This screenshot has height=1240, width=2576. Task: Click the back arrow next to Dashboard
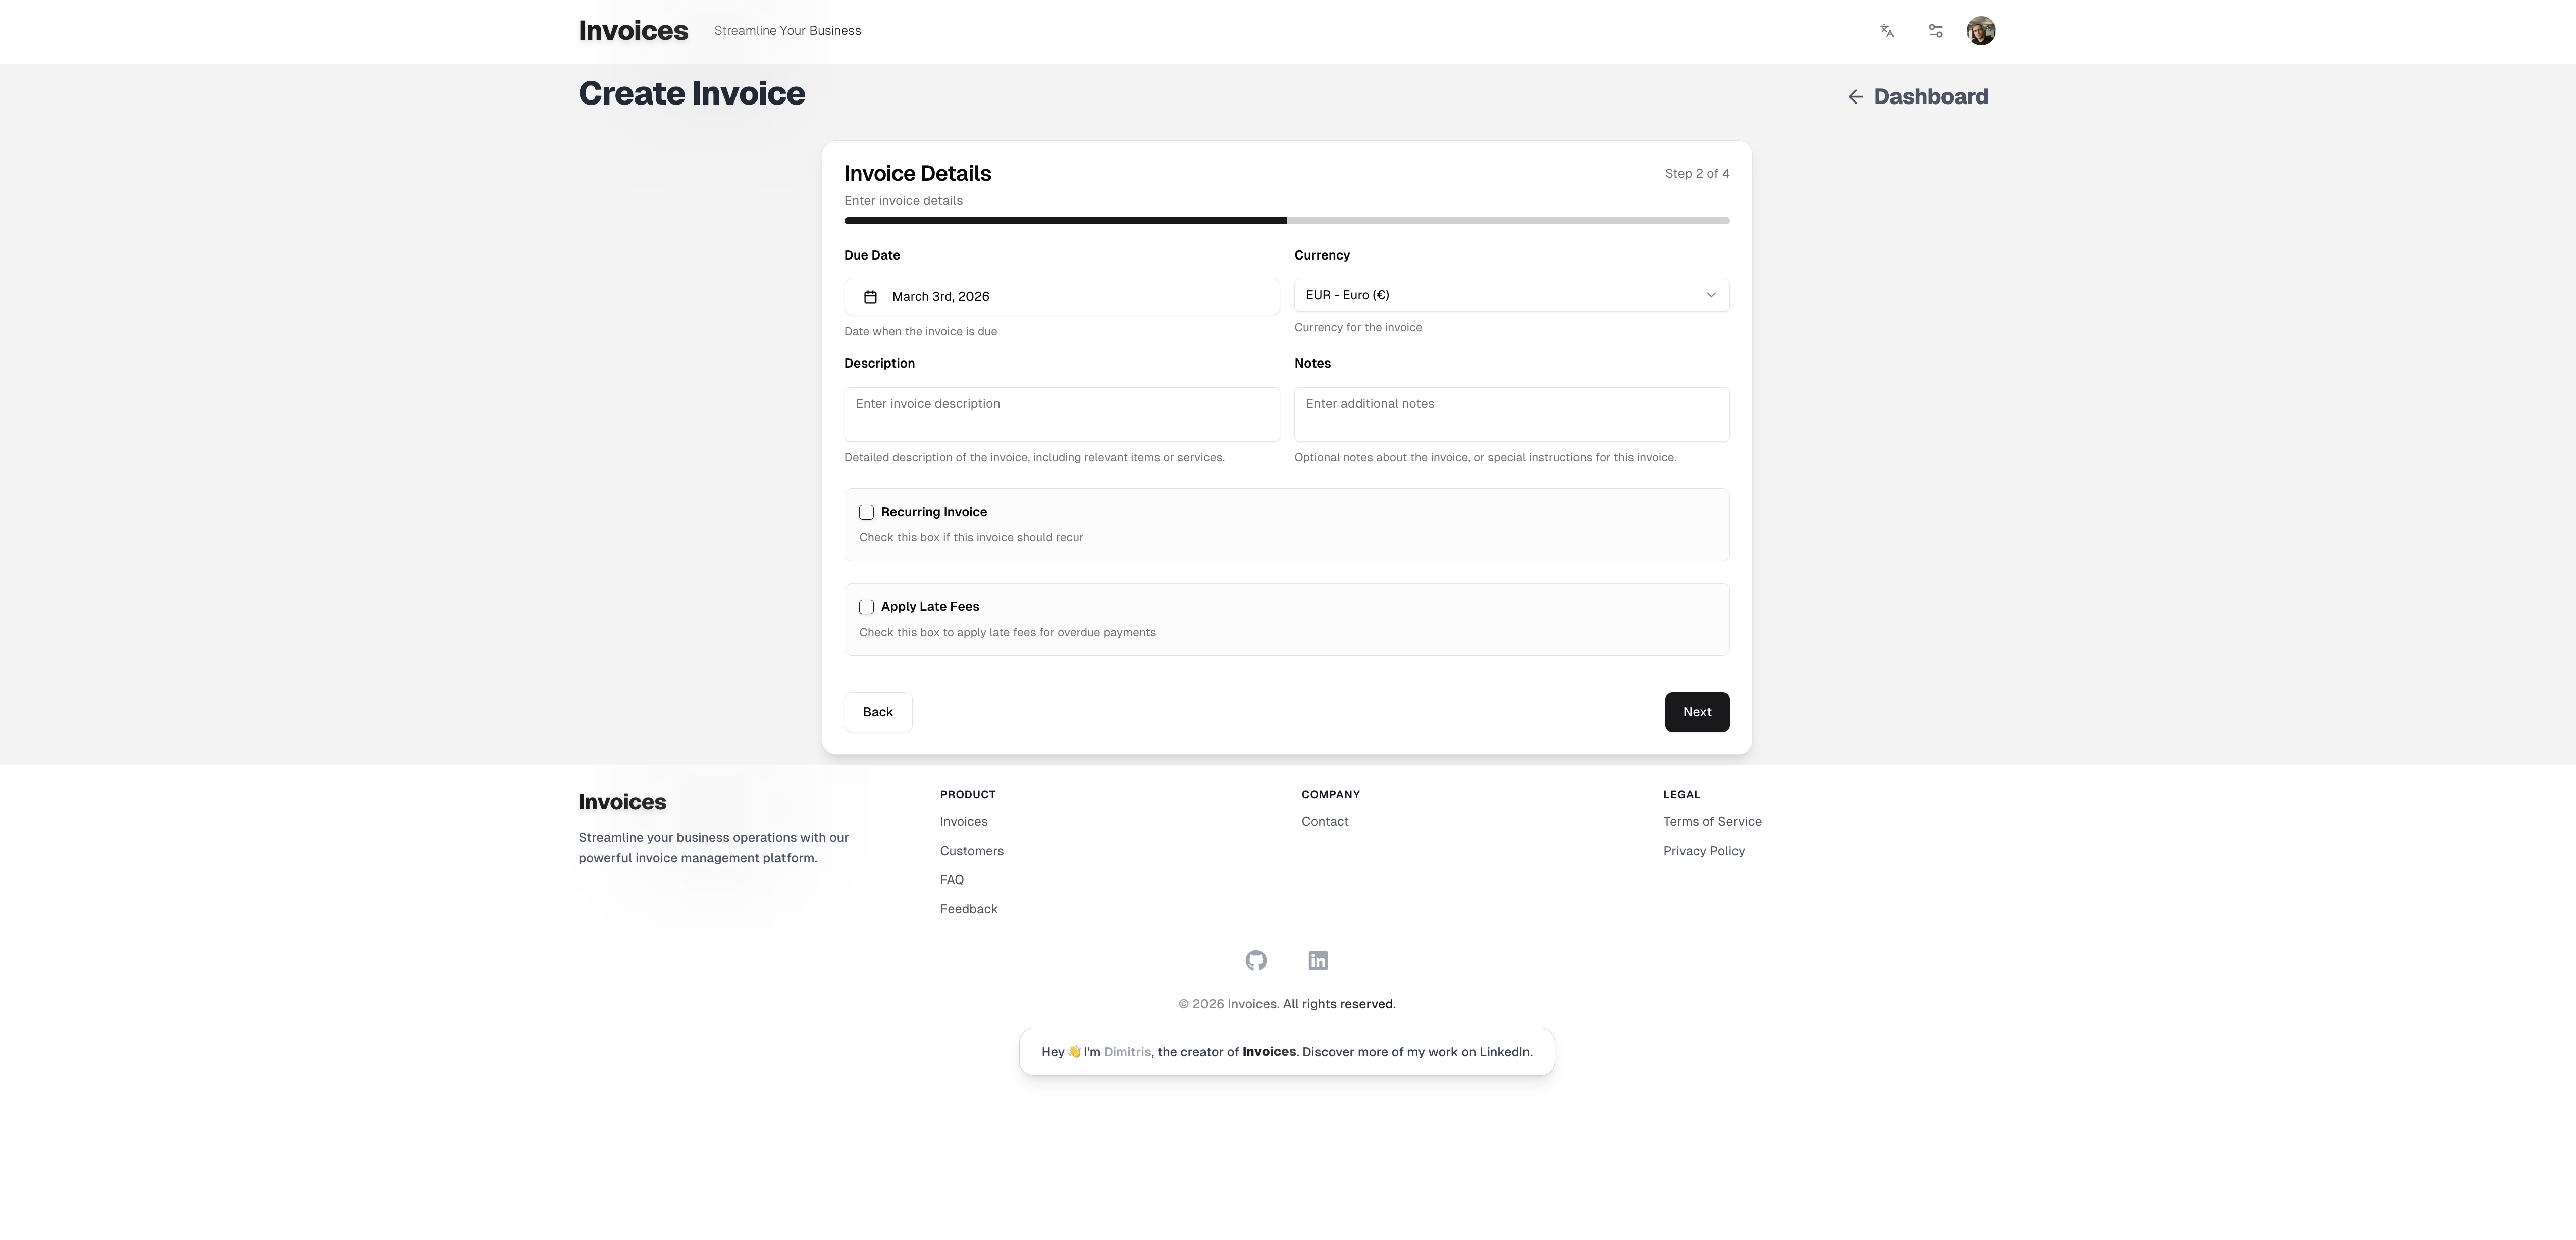point(1855,96)
